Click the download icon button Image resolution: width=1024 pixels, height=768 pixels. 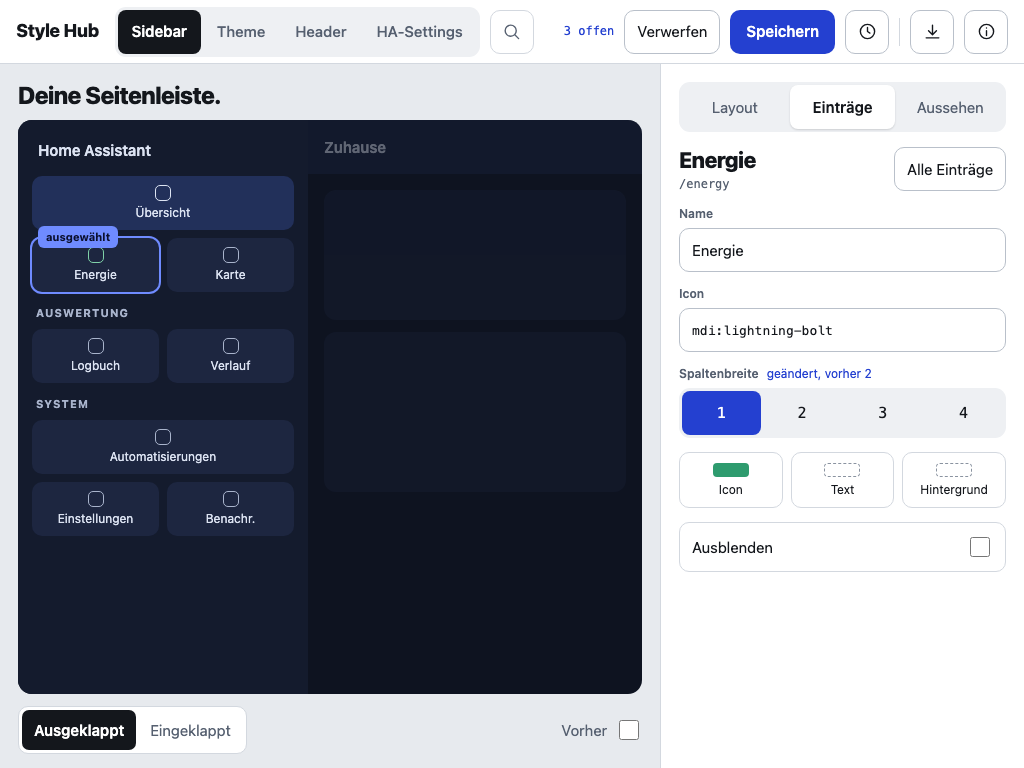click(x=932, y=31)
